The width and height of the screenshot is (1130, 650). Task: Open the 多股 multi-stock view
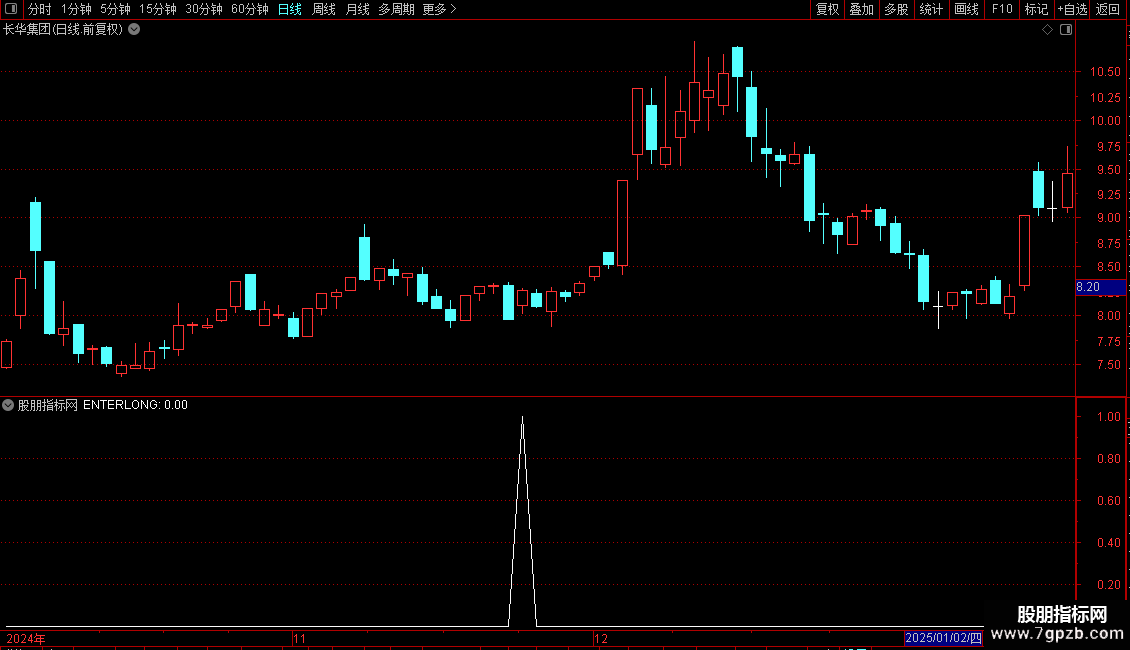tap(896, 9)
